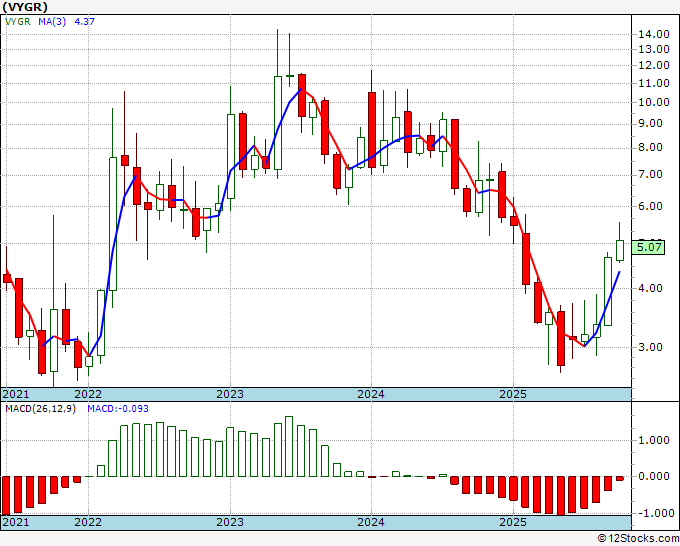Click the MA(3) indicator label

point(52,21)
